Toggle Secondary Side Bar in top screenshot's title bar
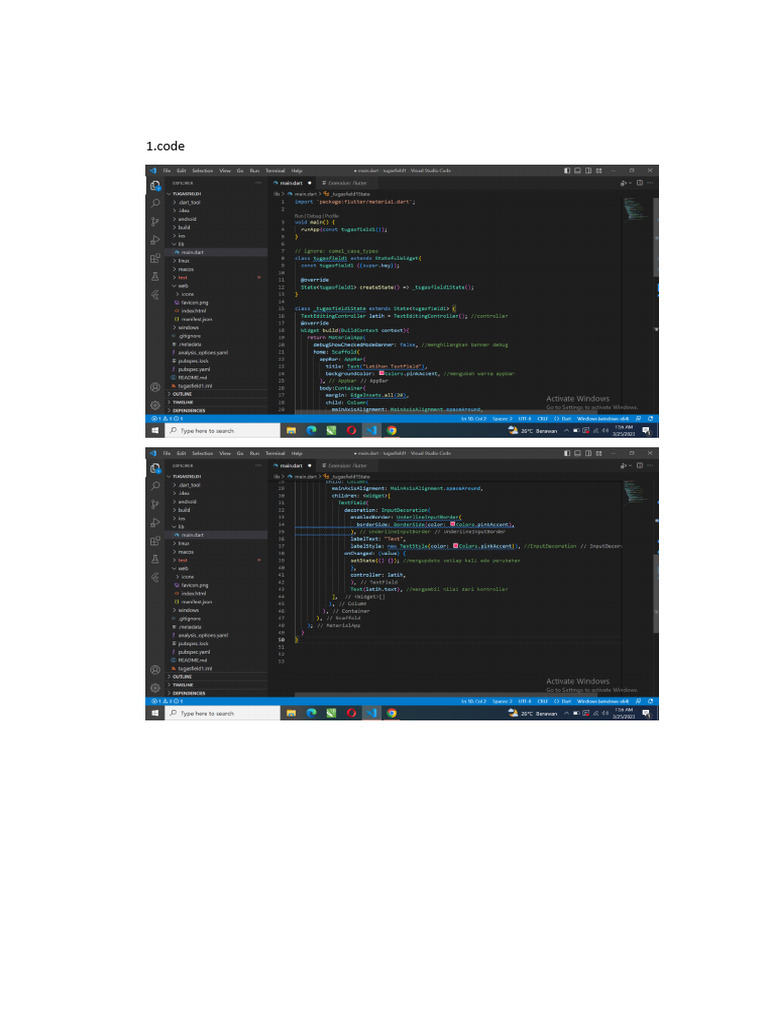Viewport: 768px width, 1024px height. pyautogui.click(x=588, y=170)
